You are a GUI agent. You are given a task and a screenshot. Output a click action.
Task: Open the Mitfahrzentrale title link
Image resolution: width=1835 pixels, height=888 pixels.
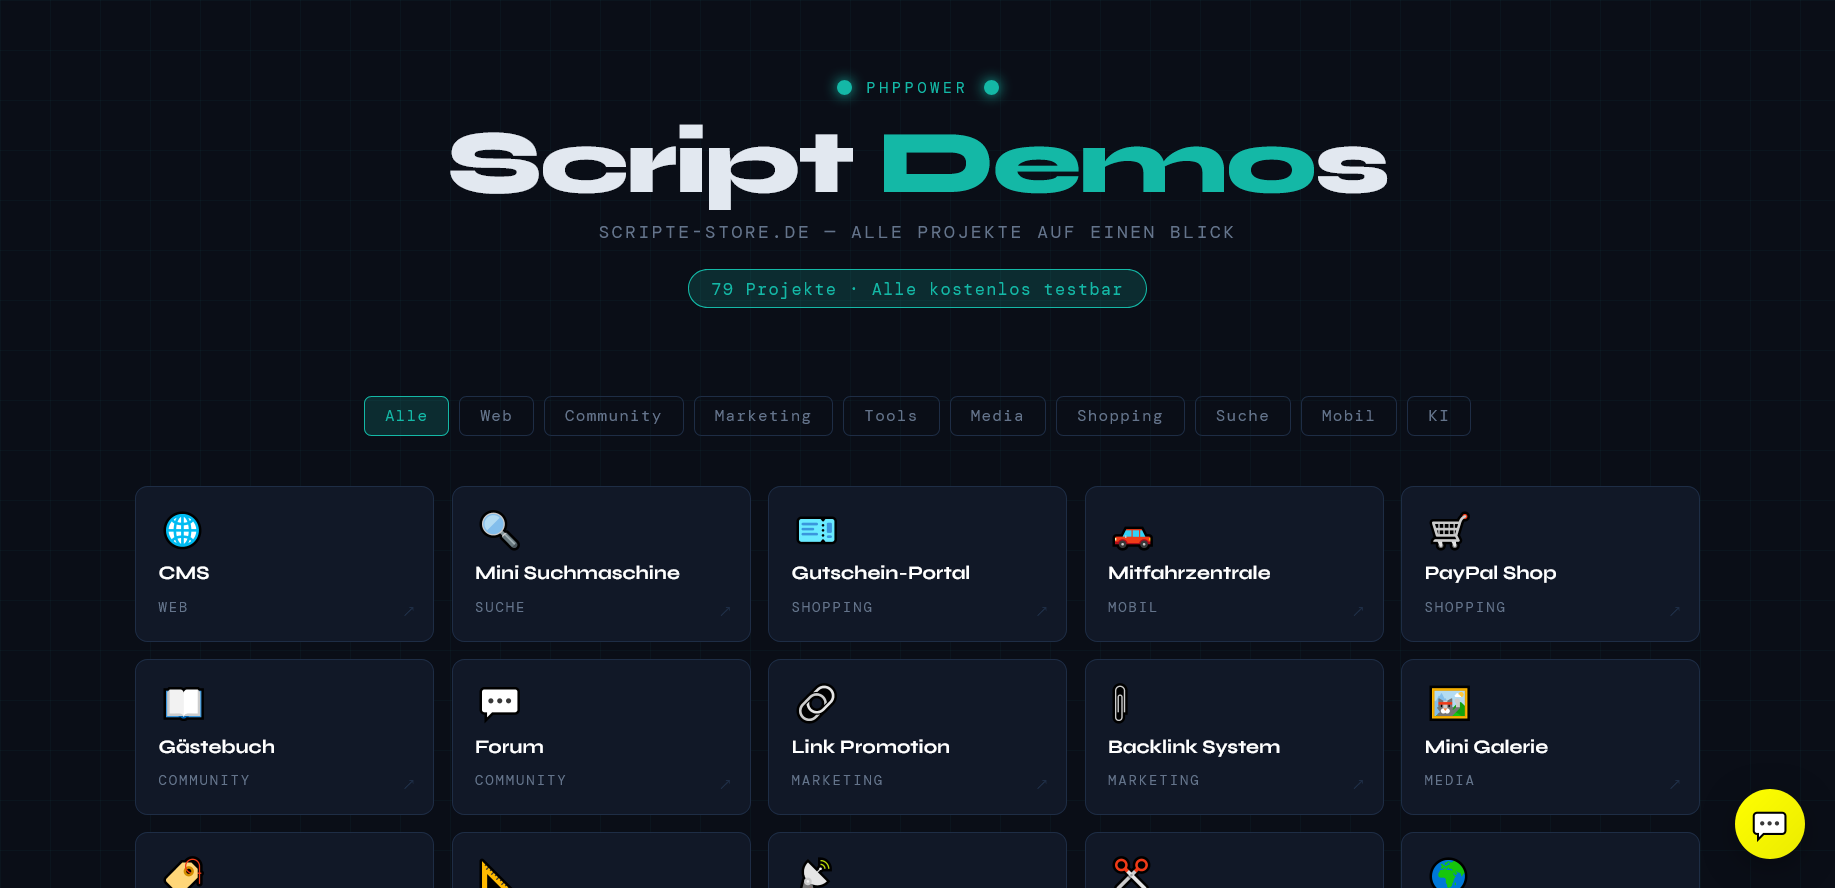[x=1189, y=573]
